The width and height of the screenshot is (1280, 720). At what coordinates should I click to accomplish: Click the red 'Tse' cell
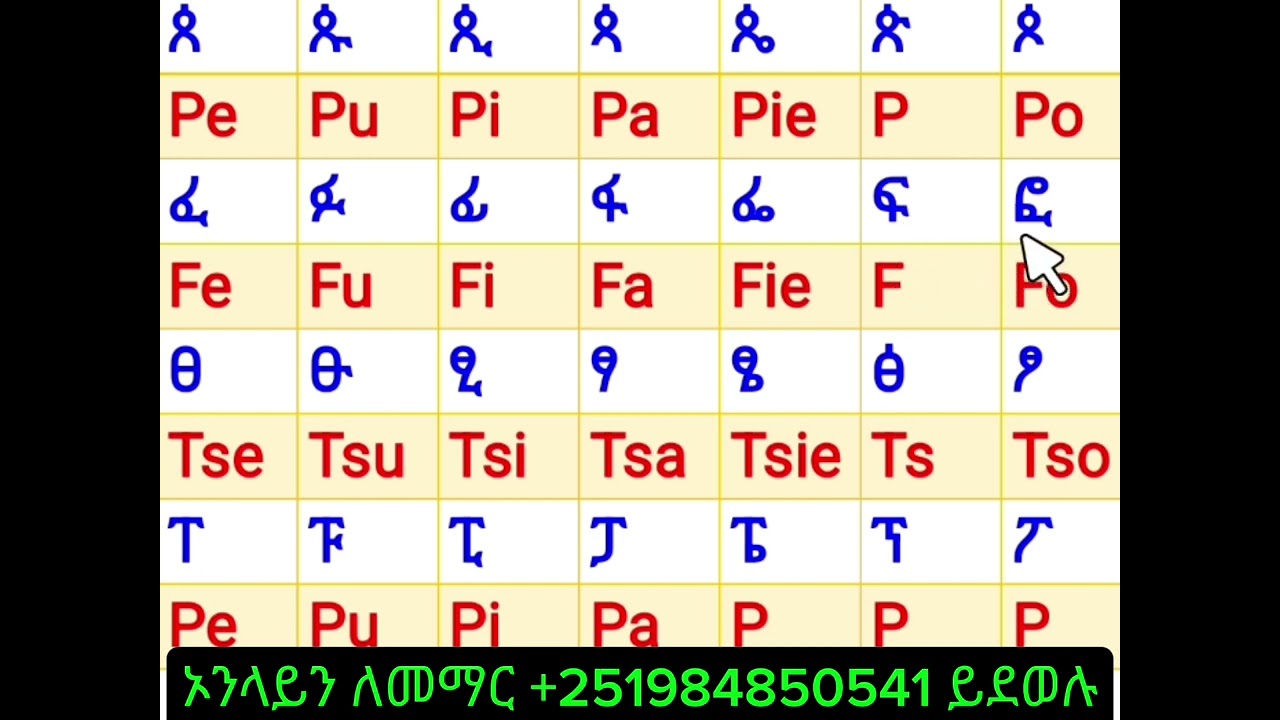pos(216,456)
